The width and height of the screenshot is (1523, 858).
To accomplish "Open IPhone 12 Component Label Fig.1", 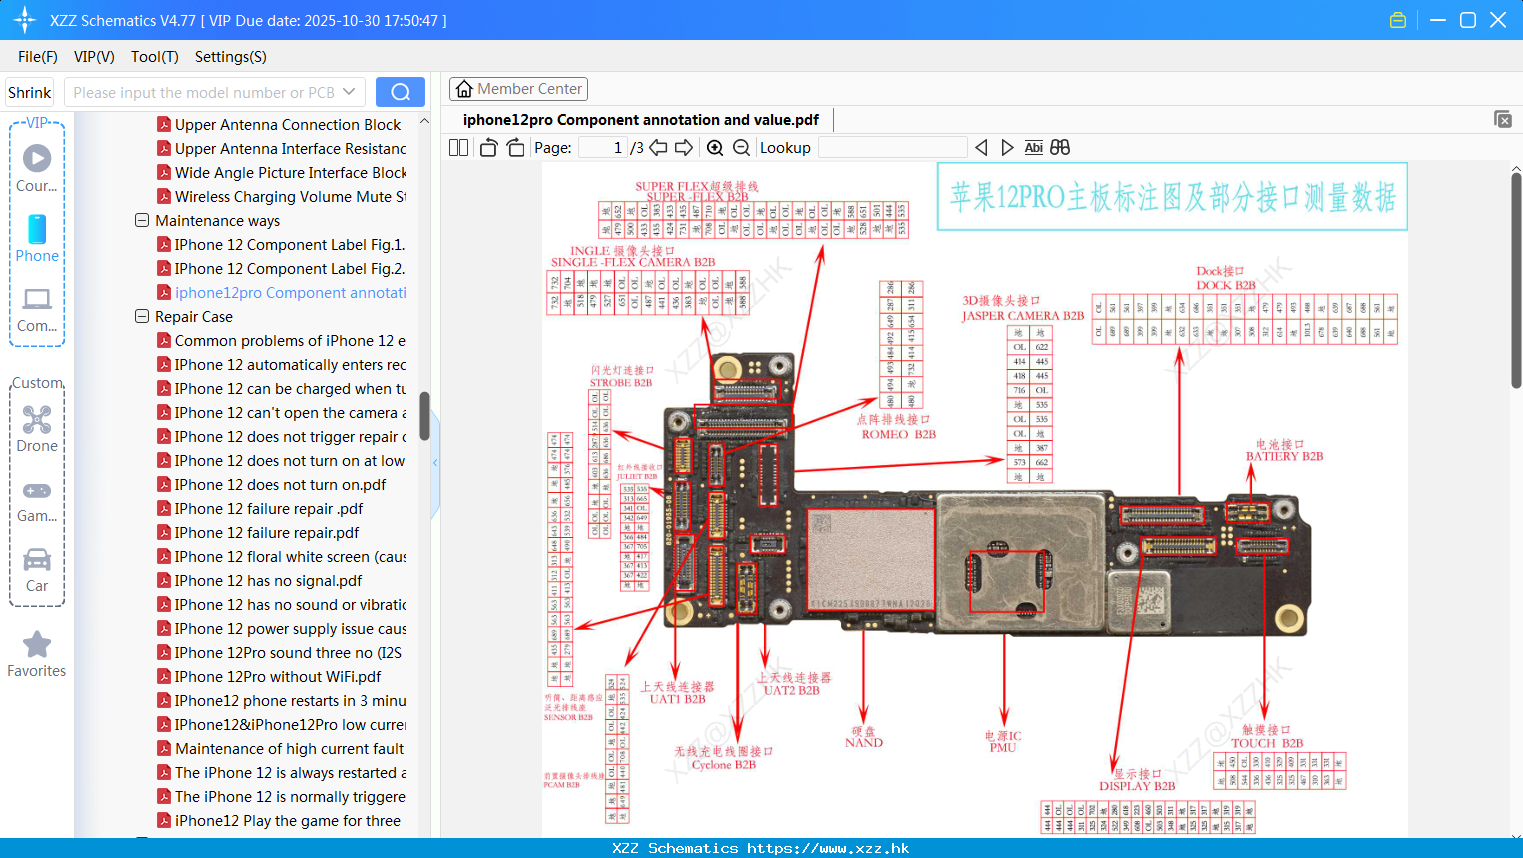I will (x=282, y=244).
